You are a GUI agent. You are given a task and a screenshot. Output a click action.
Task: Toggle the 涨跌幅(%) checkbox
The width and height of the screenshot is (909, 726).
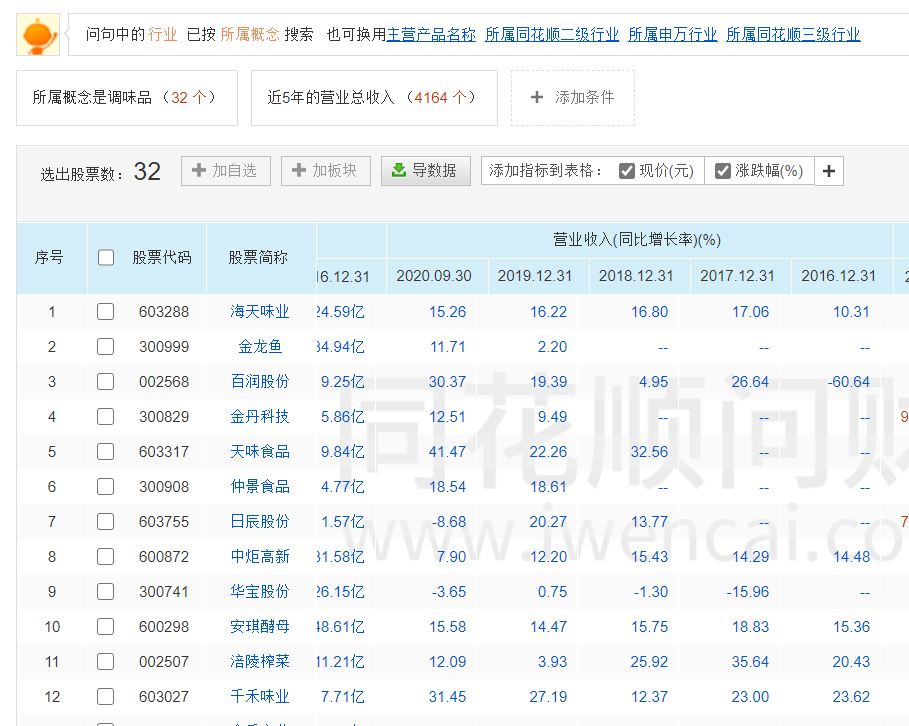723,171
